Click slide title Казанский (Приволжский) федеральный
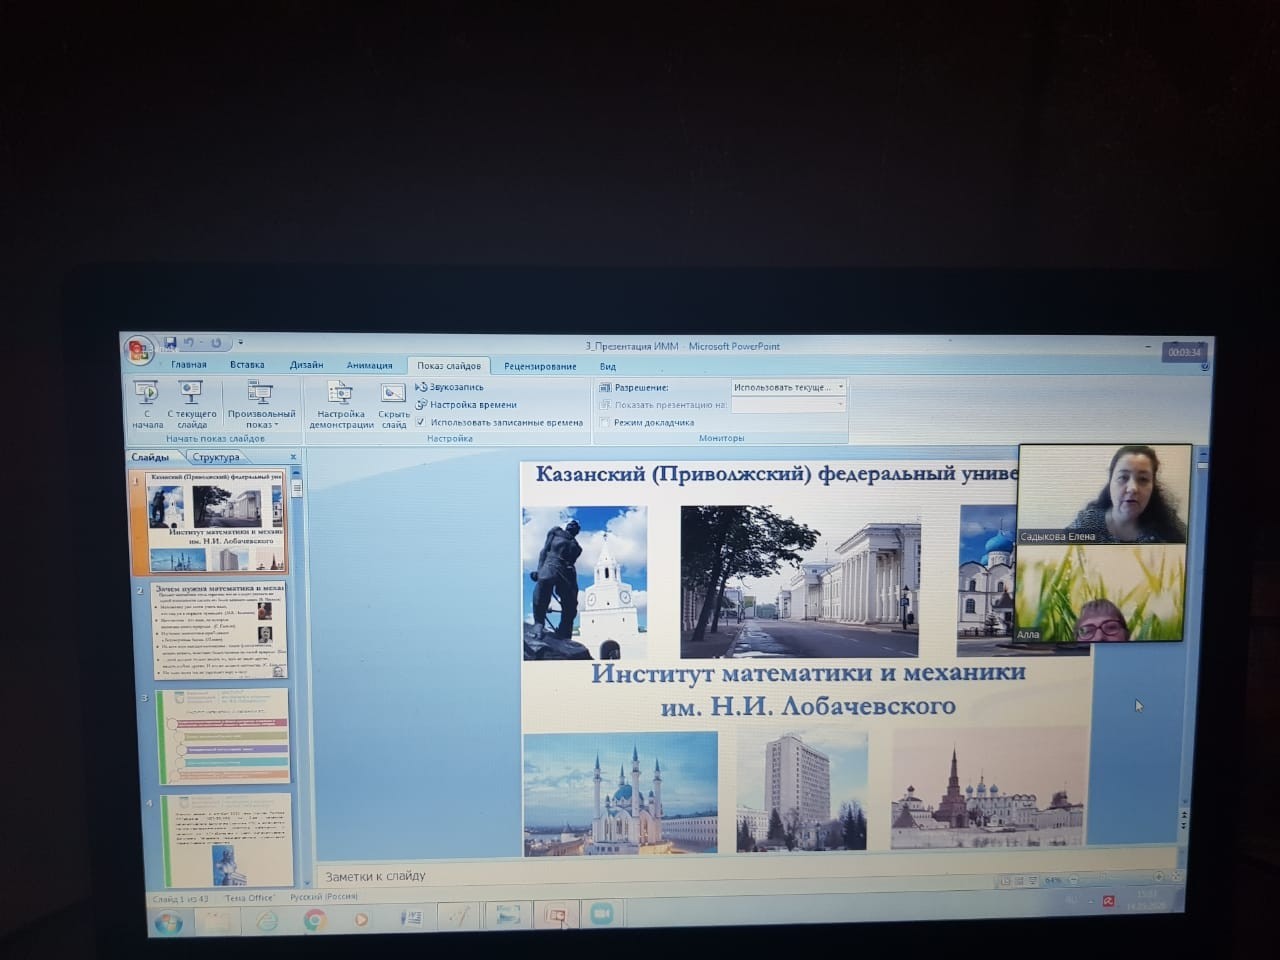1280x960 pixels. click(777, 474)
